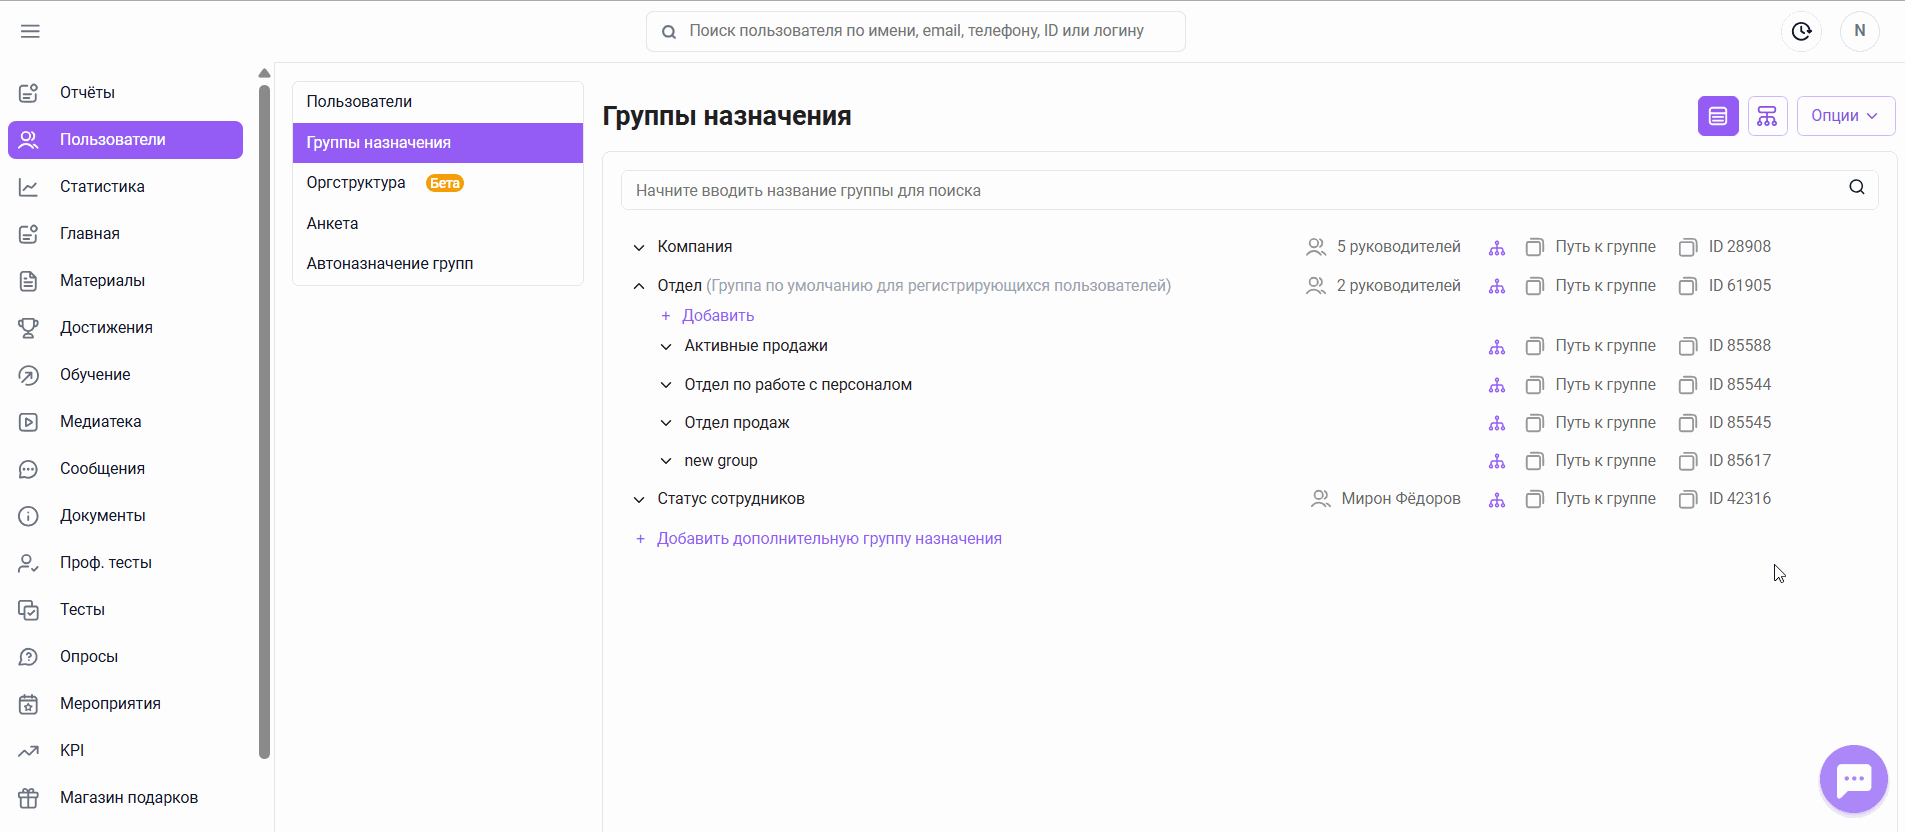Open the Опции dropdown
The height and width of the screenshot is (832, 1905).
coord(1846,116)
